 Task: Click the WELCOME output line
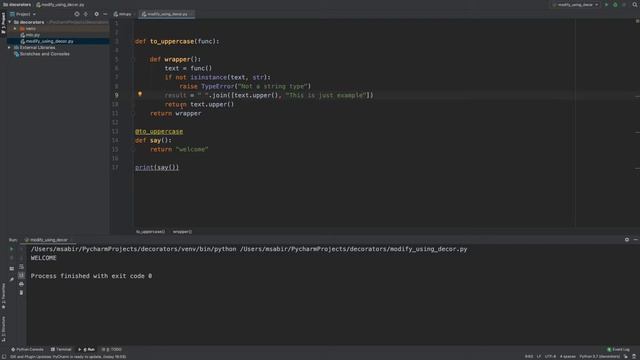[44, 258]
